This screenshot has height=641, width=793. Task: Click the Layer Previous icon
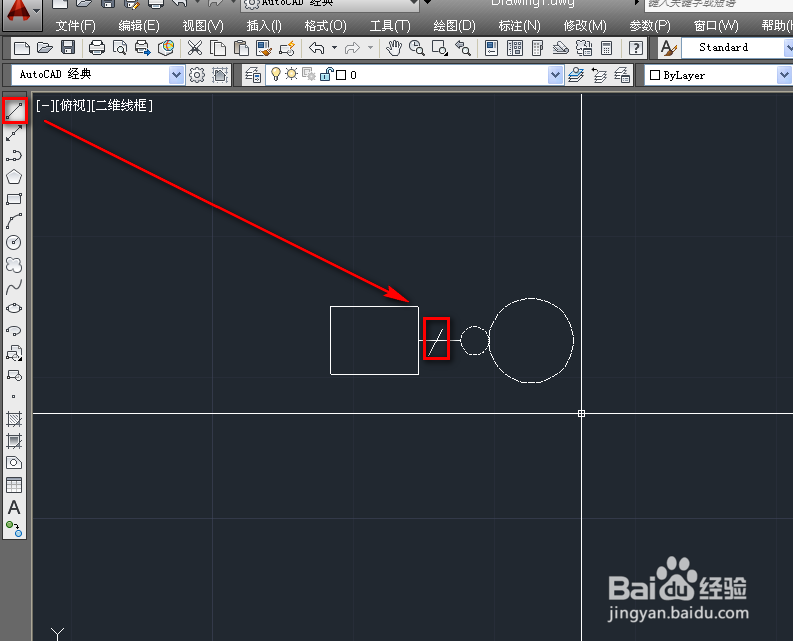point(599,75)
